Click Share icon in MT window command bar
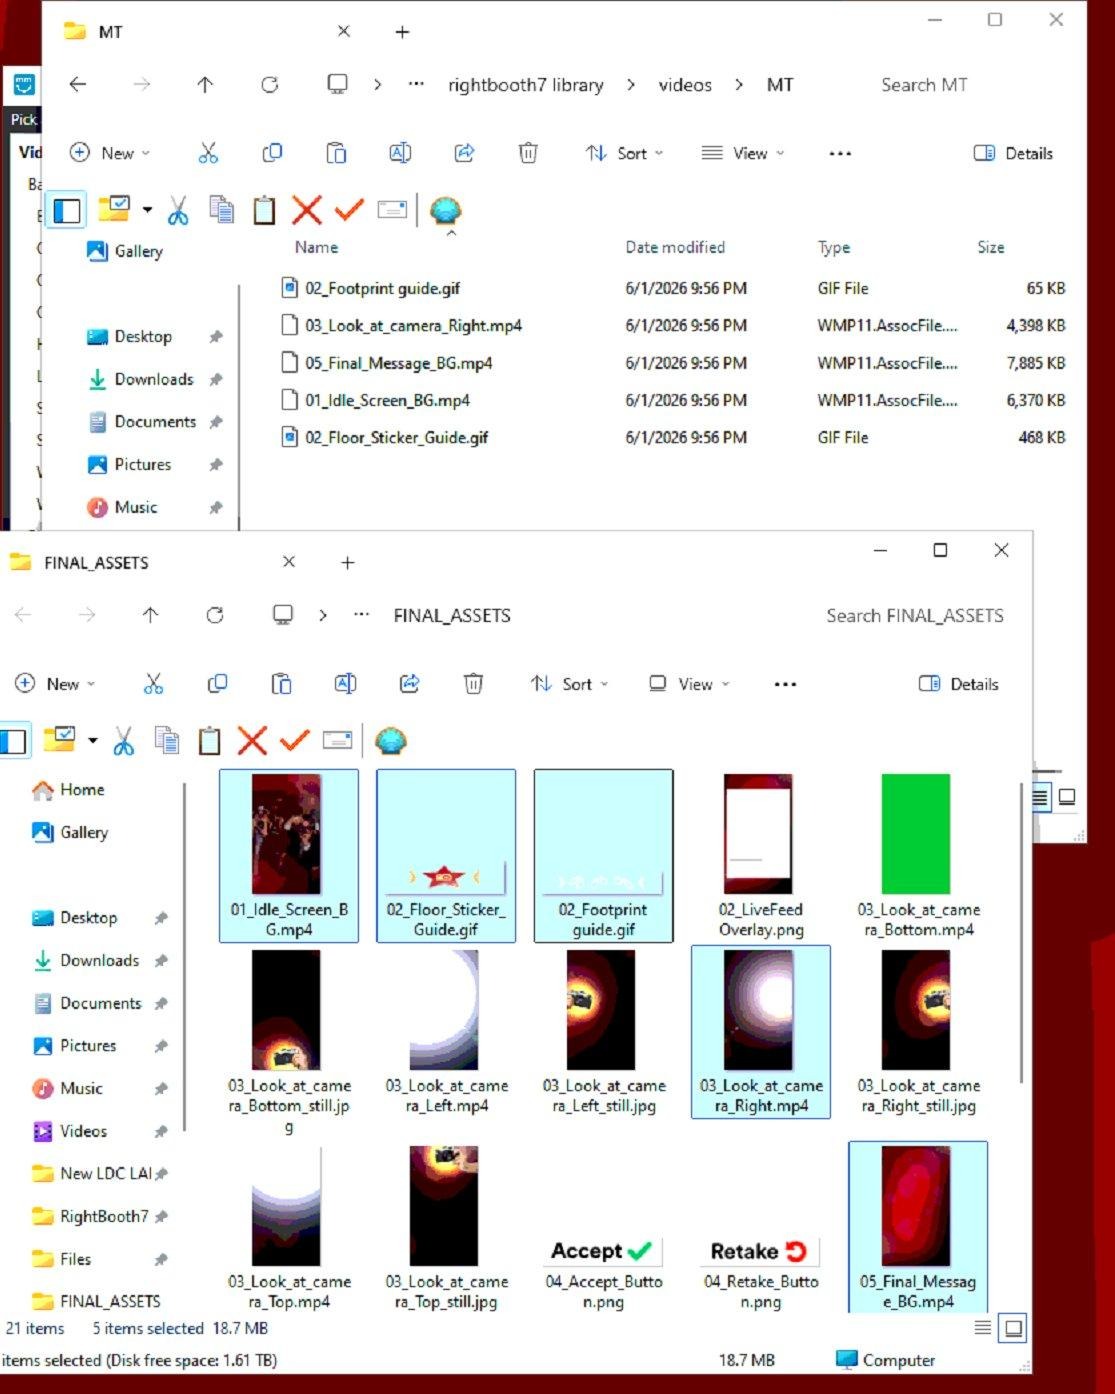This screenshot has height=1394, width=1115. 464,153
